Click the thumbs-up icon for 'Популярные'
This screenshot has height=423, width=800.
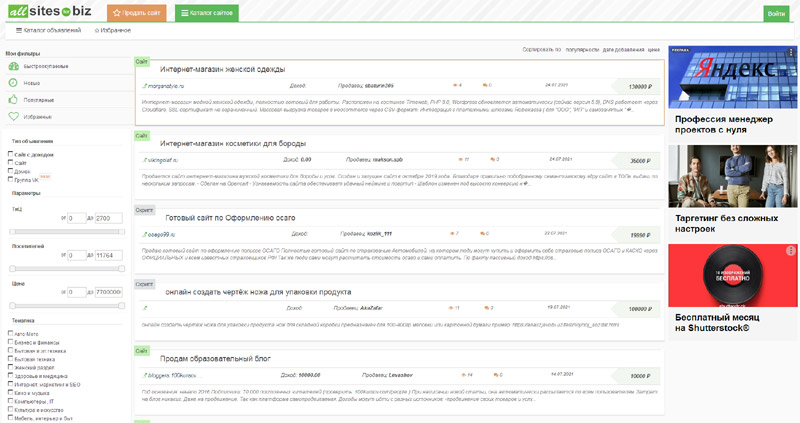tap(13, 99)
